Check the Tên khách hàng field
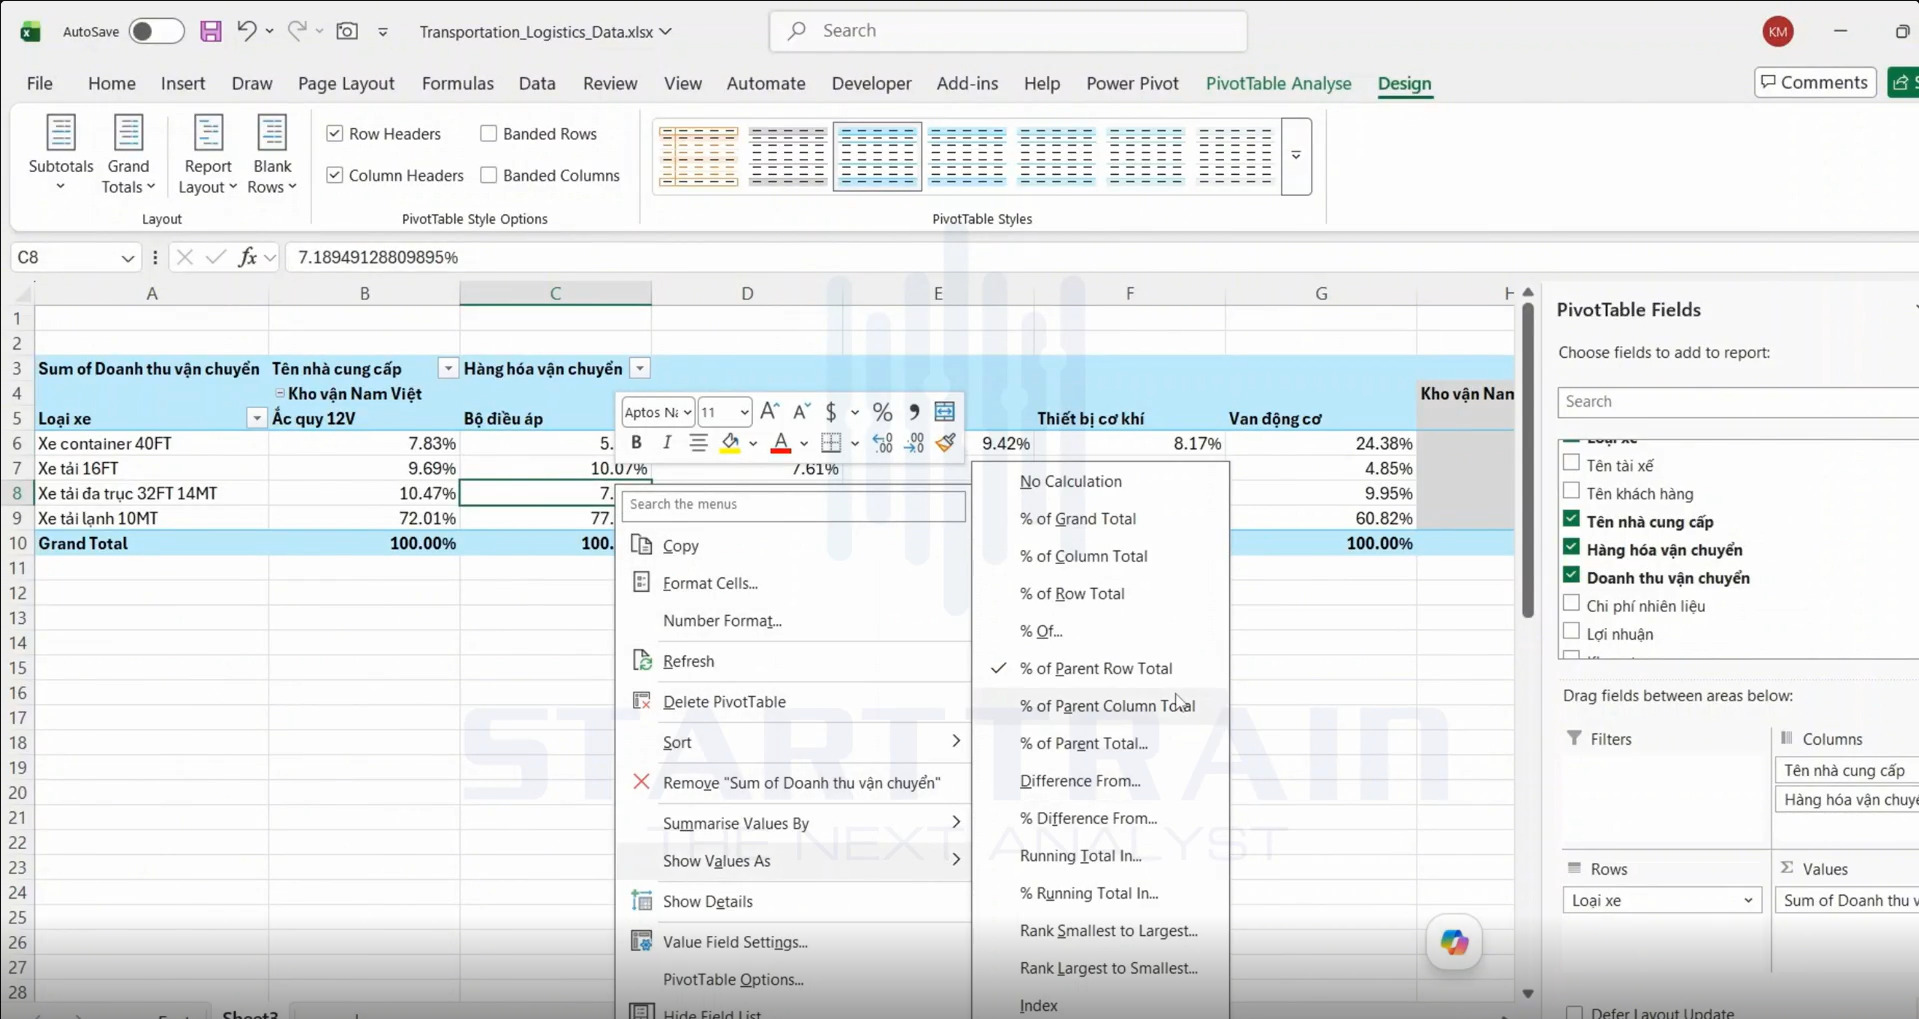Image resolution: width=1919 pixels, height=1019 pixels. (1571, 492)
